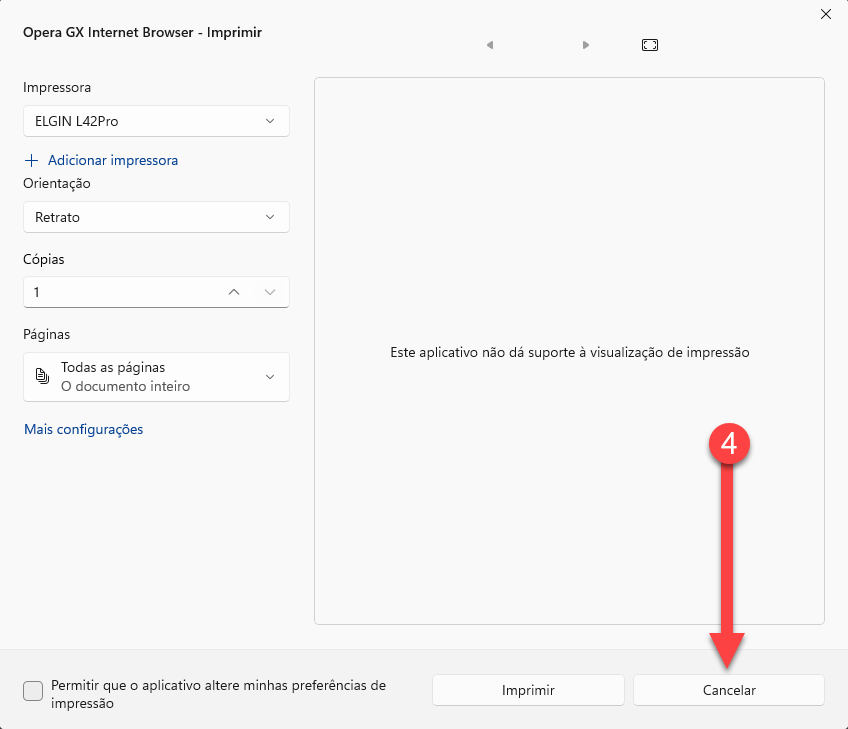Click the Cancelar button
Viewport: 848px width, 729px height.
tap(728, 690)
